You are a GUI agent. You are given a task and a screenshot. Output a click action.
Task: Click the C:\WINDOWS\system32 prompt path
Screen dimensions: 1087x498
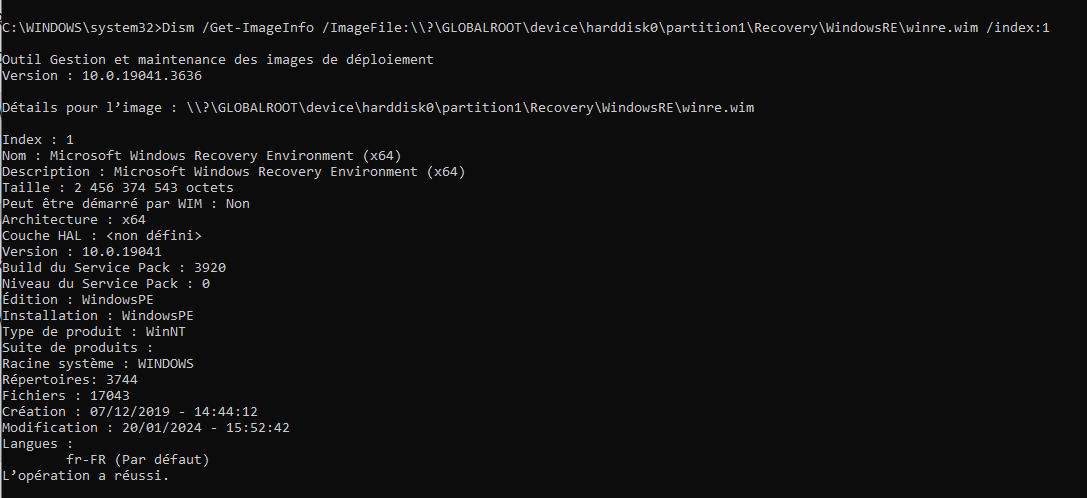pos(78,27)
